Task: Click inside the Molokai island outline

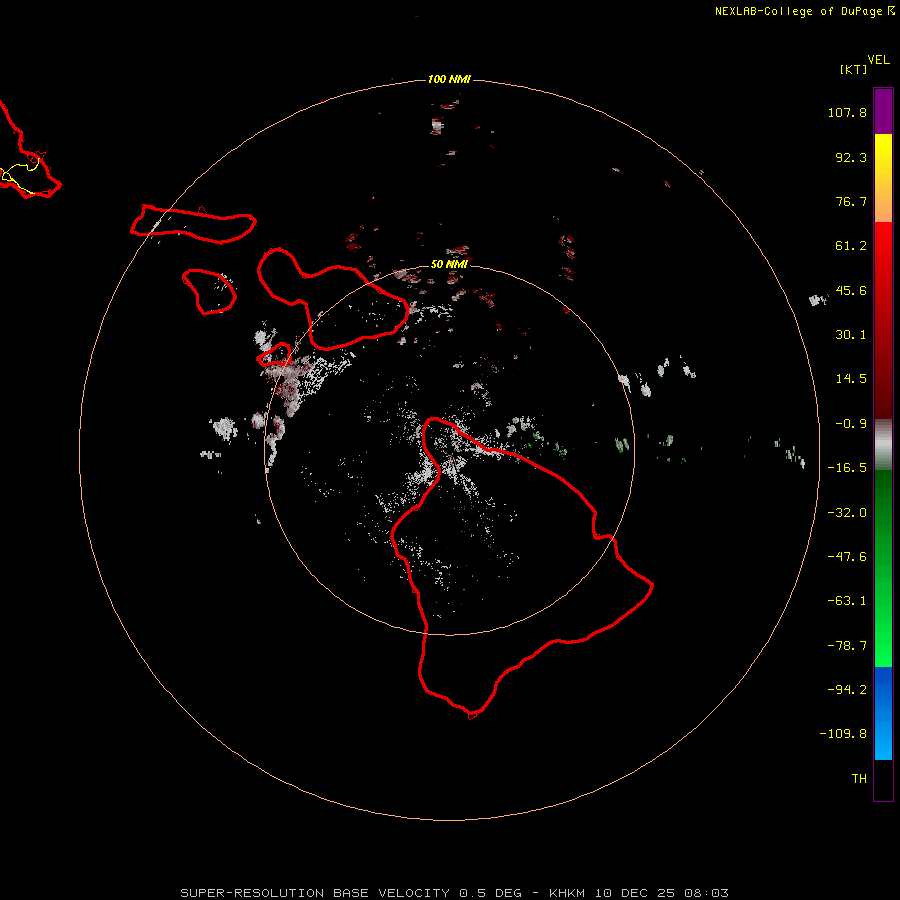Action: coord(195,224)
